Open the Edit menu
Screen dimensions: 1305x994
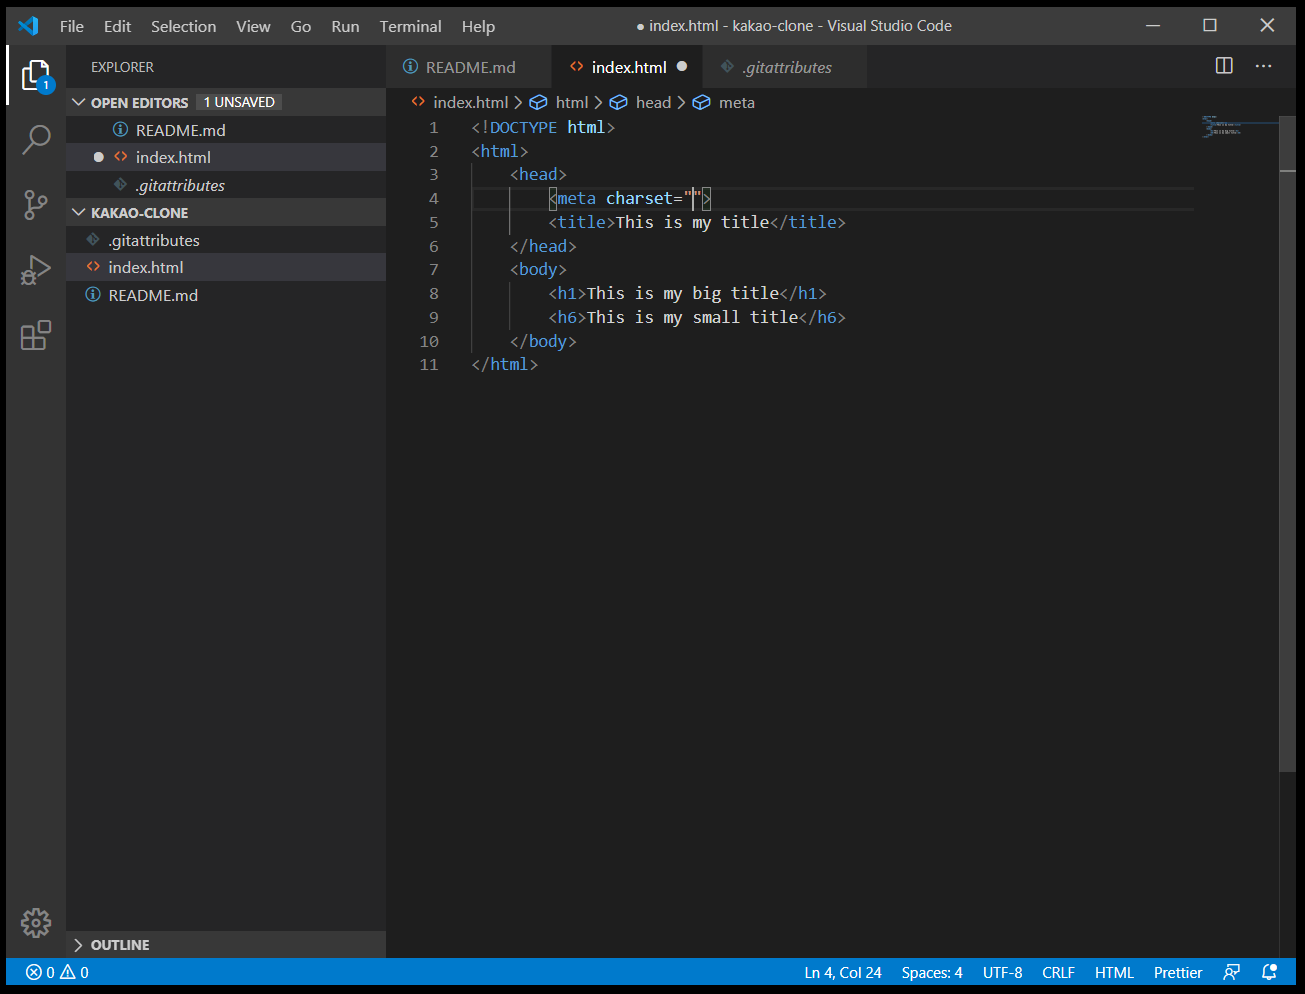click(117, 26)
